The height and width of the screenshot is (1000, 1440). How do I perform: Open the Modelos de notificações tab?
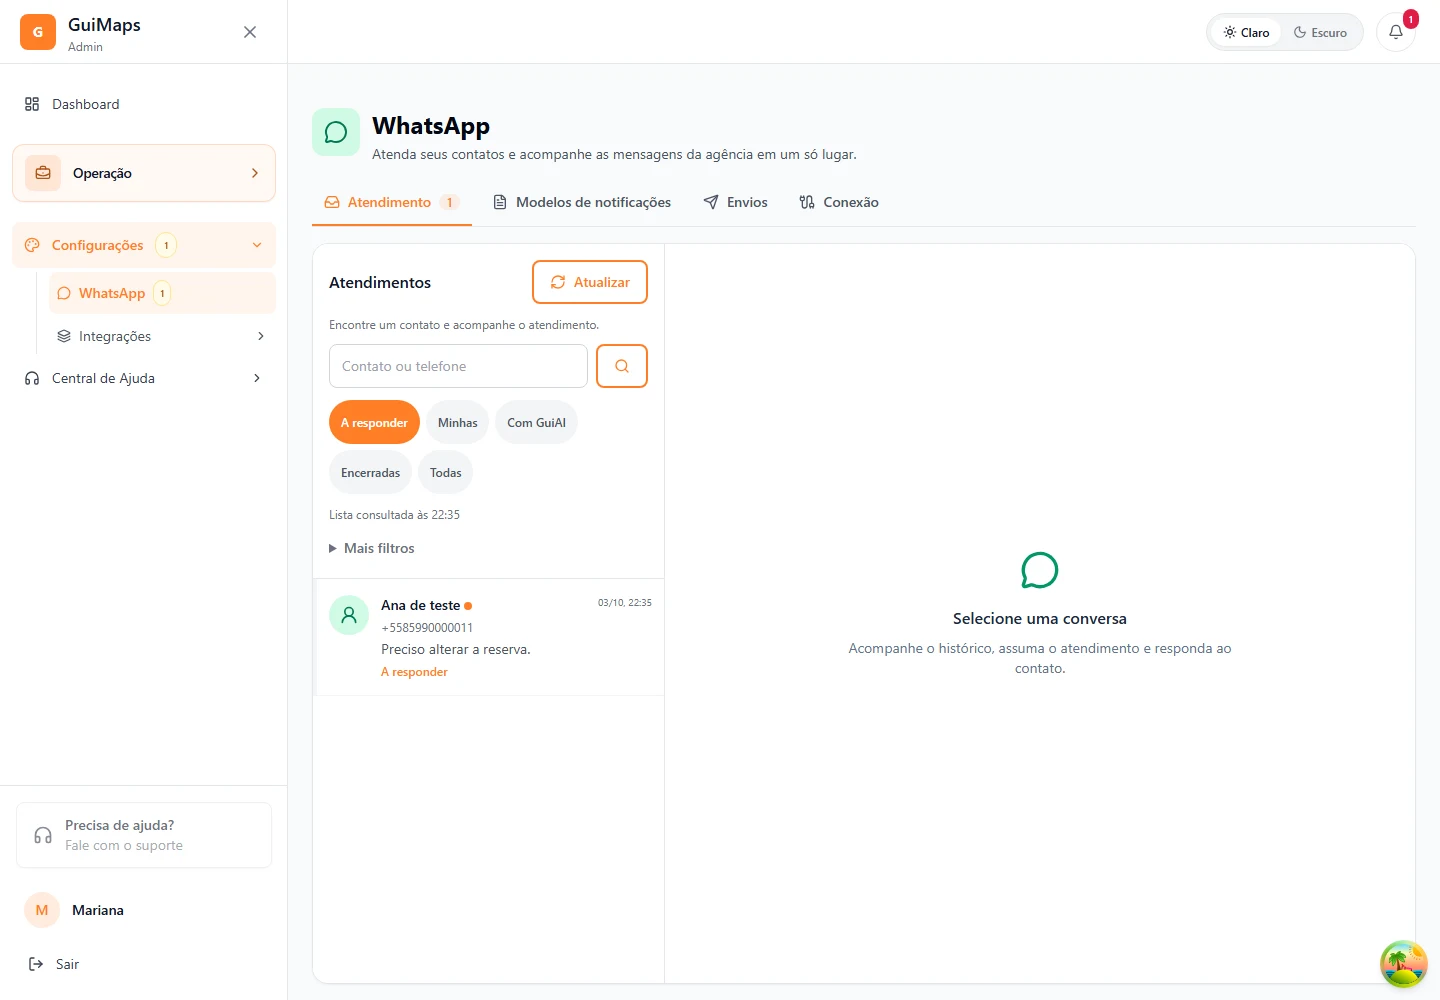point(582,202)
